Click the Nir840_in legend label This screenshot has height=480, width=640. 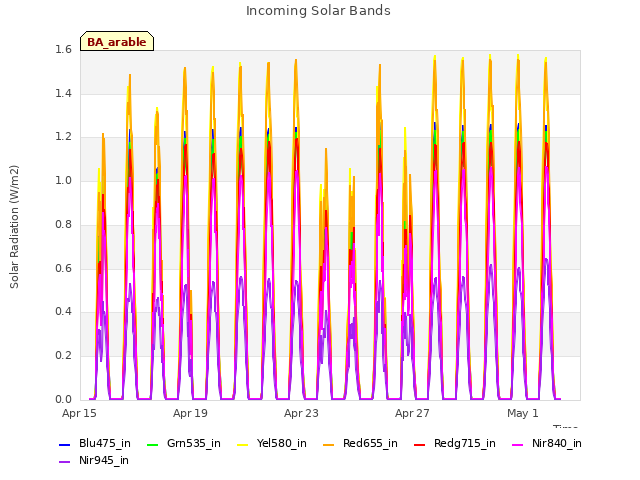557,443
